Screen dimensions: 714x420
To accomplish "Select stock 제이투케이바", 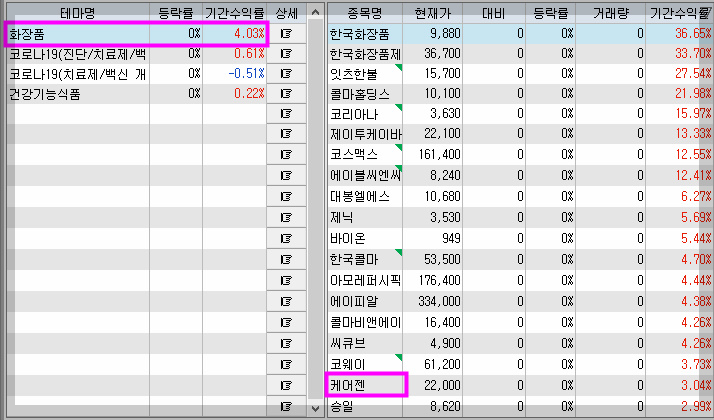I will pyautogui.click(x=365, y=134).
